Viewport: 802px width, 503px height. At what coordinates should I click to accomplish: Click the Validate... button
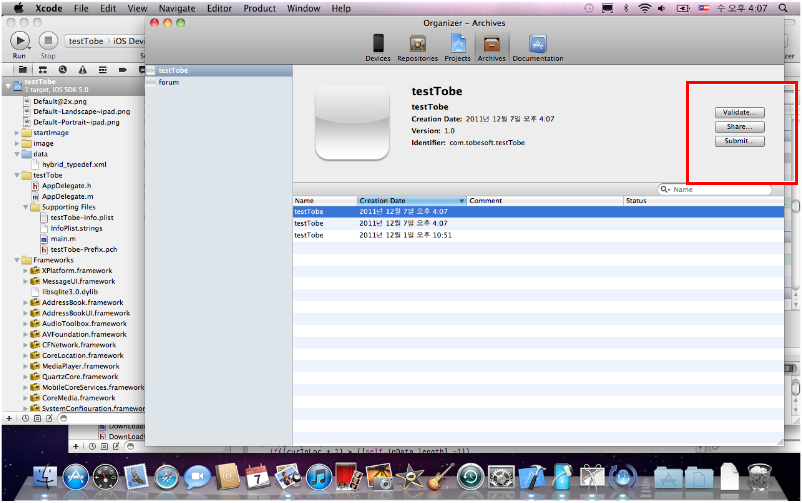click(x=740, y=113)
